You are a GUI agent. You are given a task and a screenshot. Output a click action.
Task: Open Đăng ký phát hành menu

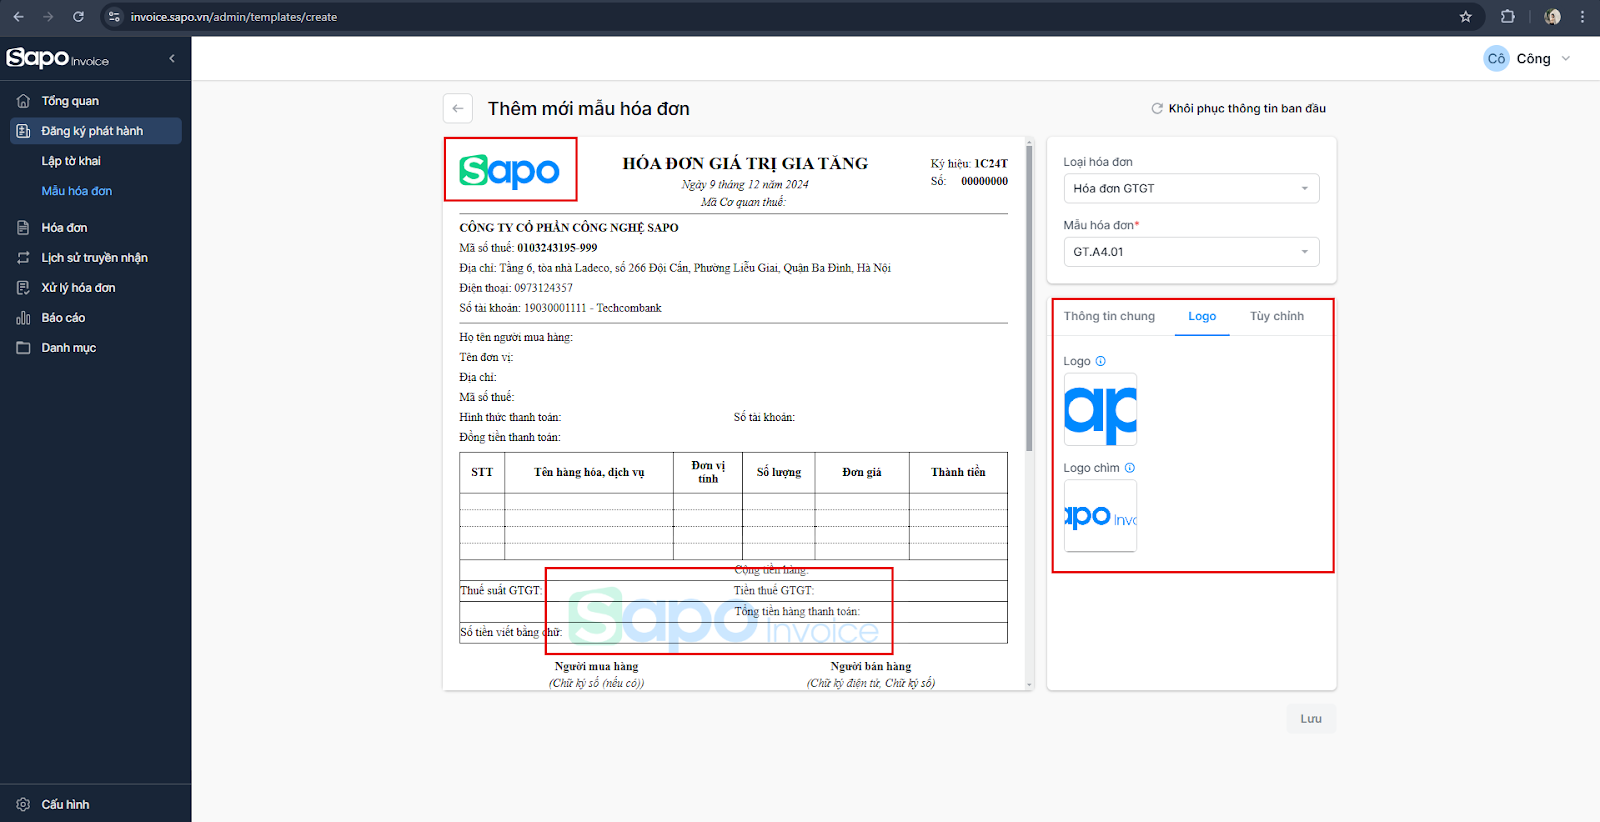tap(96, 131)
